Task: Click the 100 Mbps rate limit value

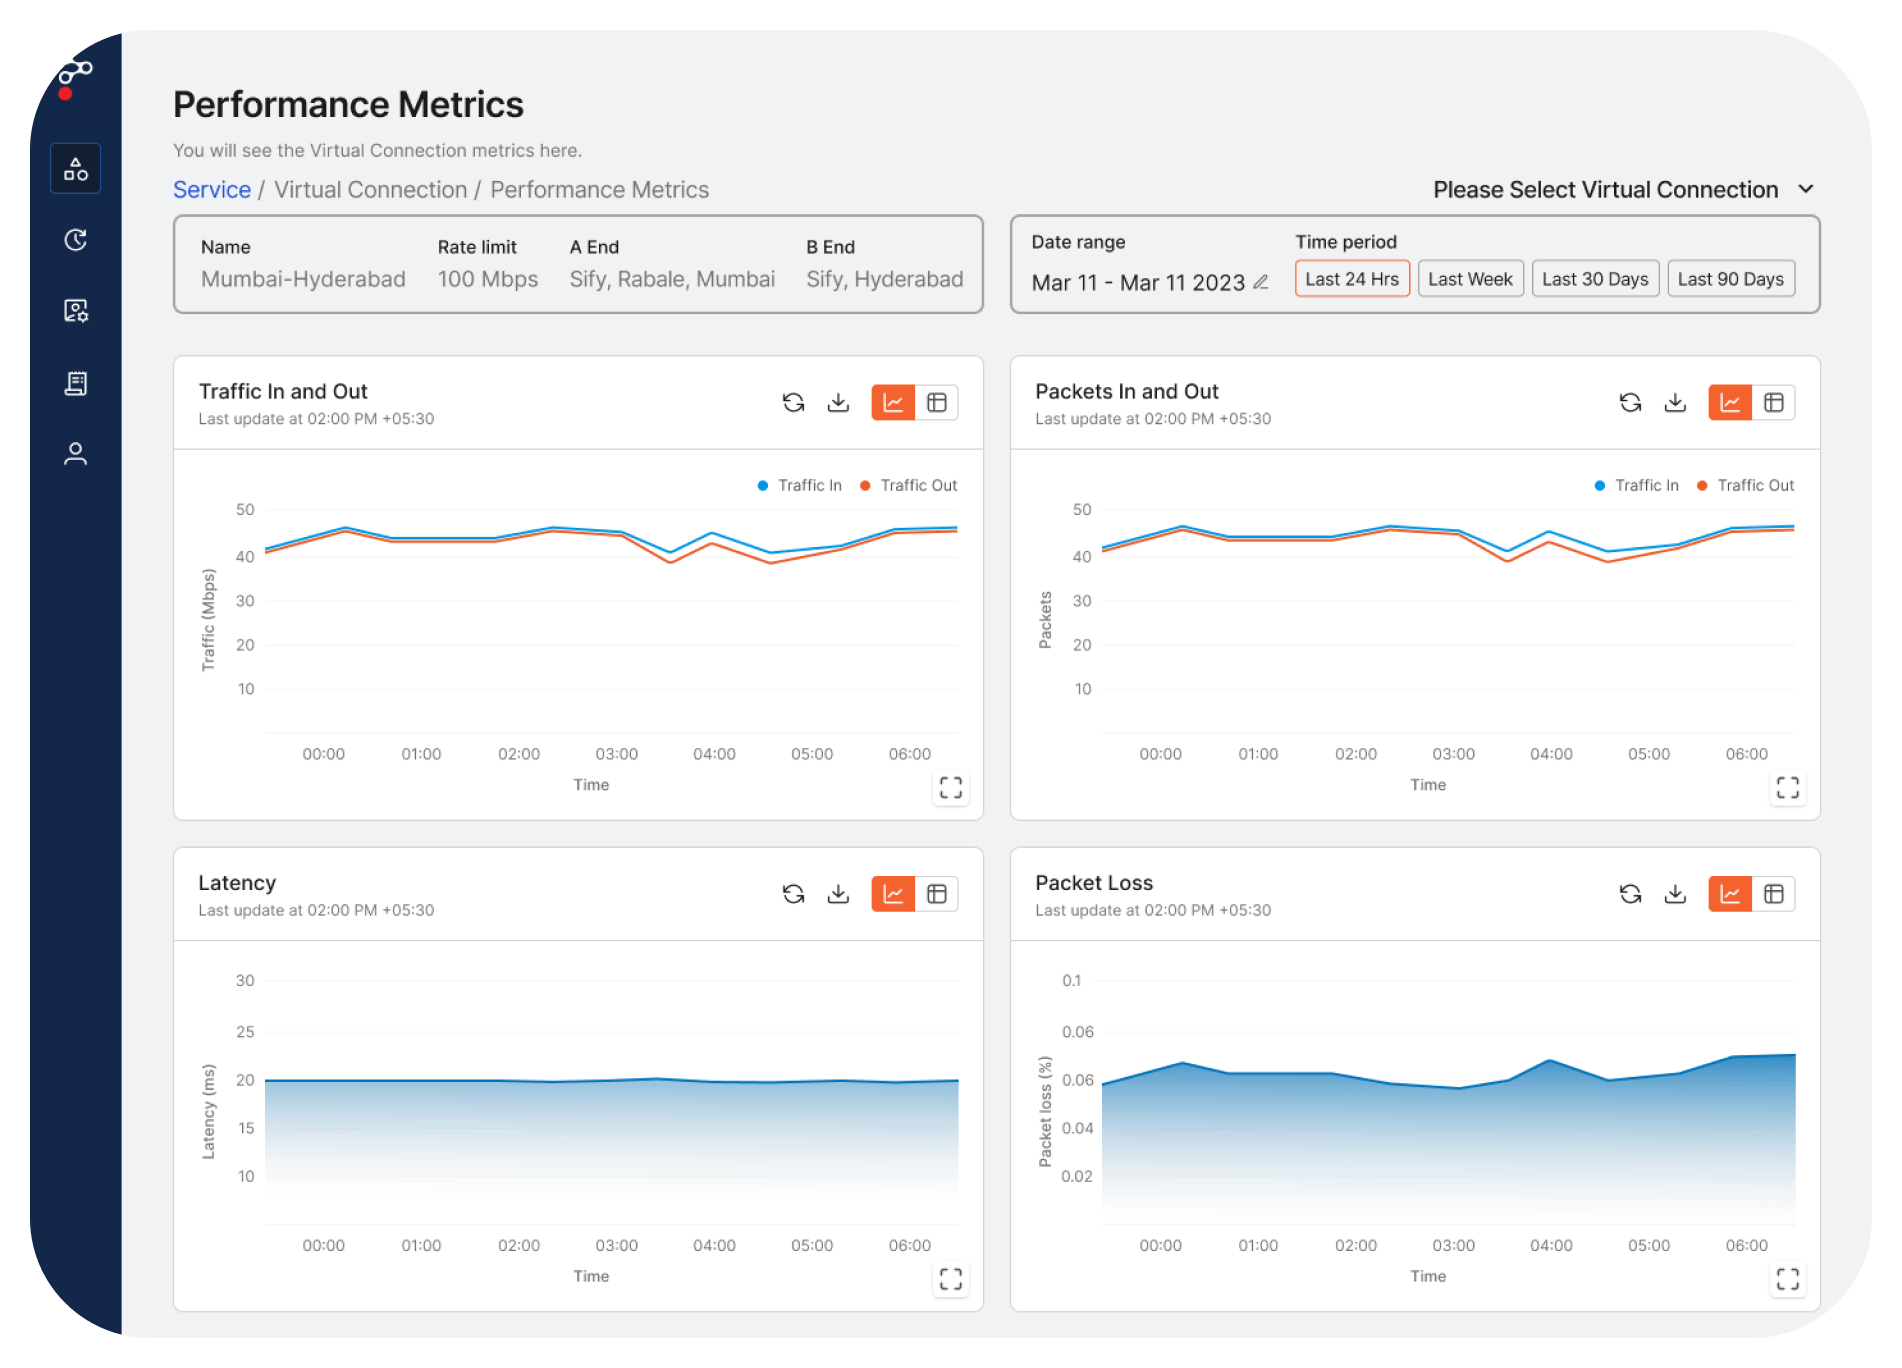Action: point(488,279)
